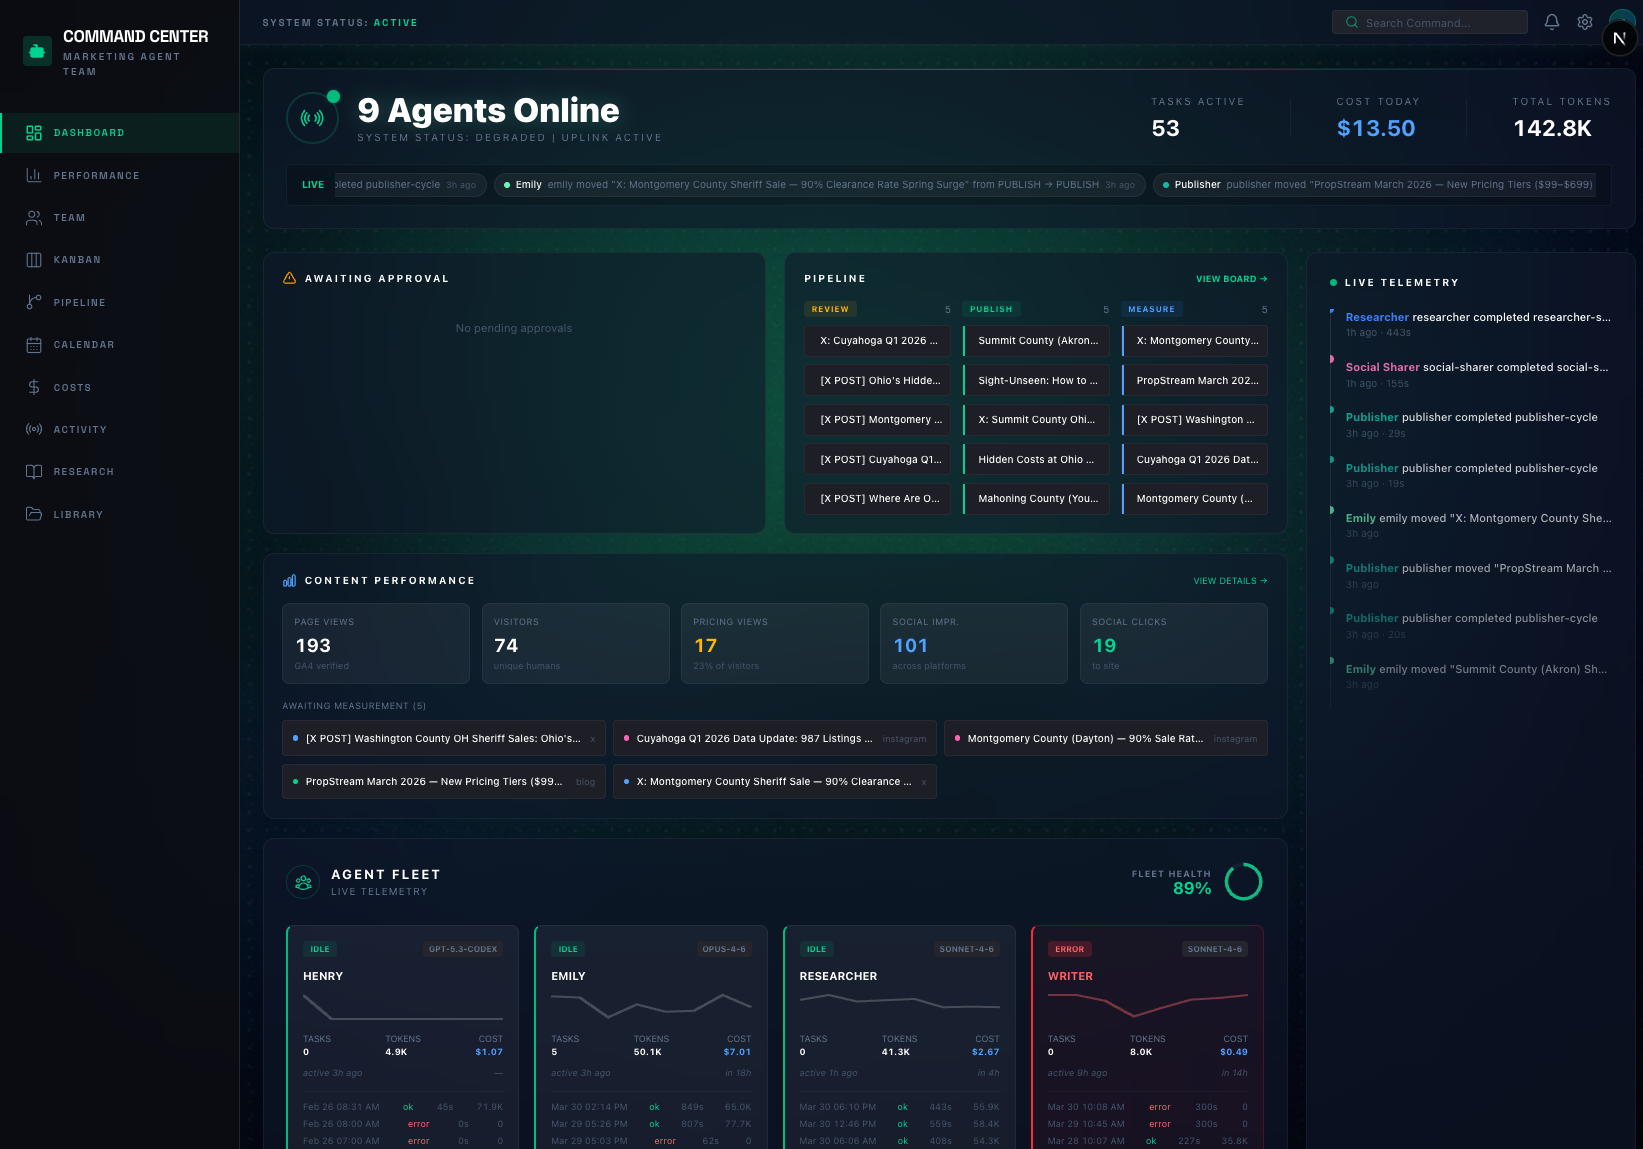This screenshot has width=1643, height=1149.
Task: Click the Content Performance bar chart icon
Action: (x=289, y=581)
